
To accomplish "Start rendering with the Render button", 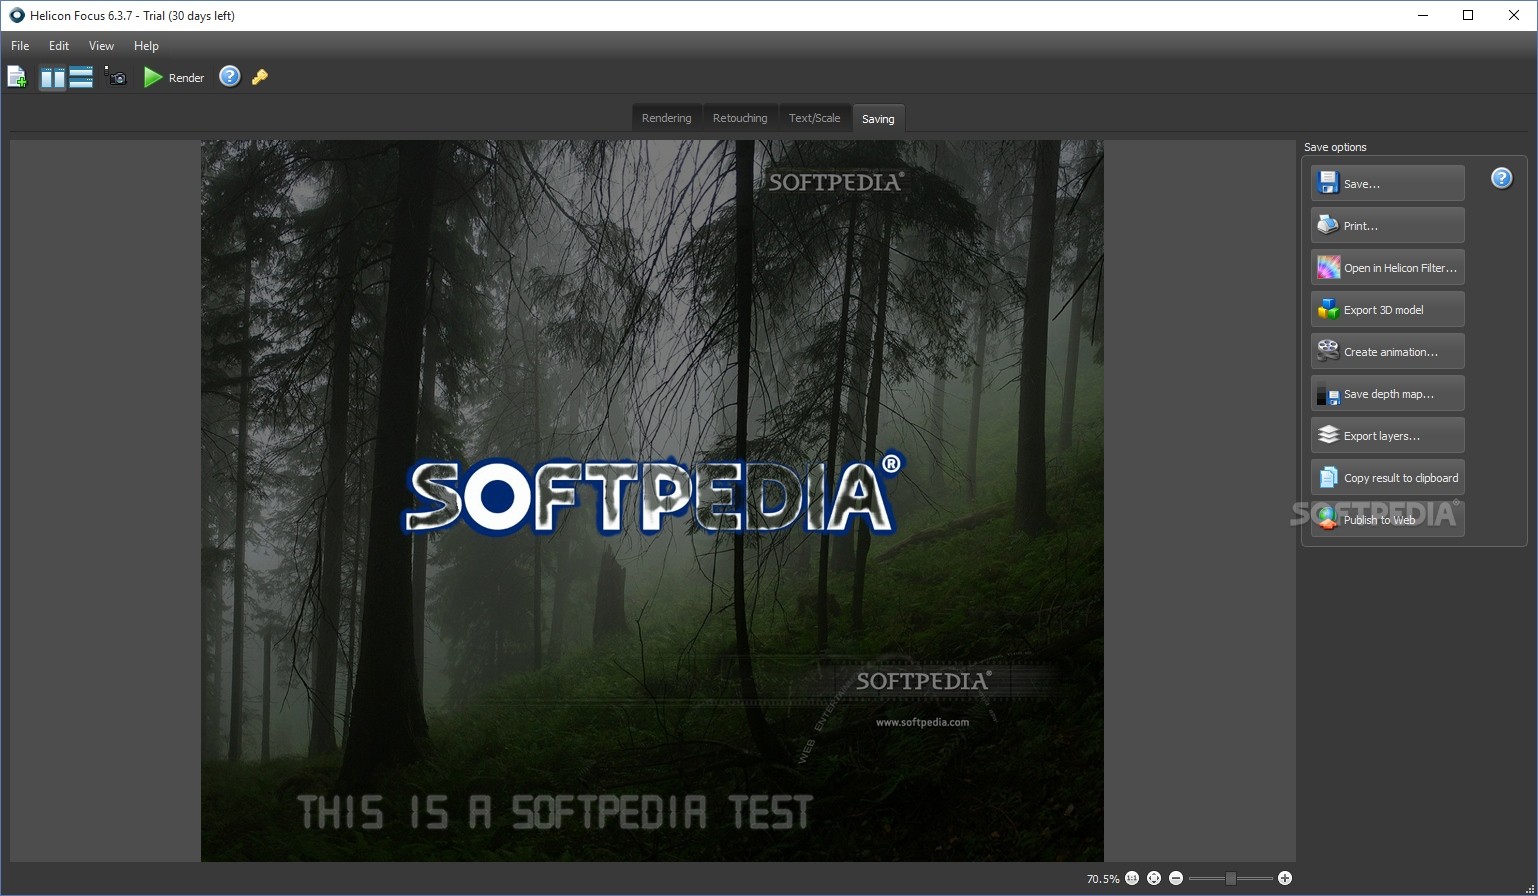I will coord(174,77).
